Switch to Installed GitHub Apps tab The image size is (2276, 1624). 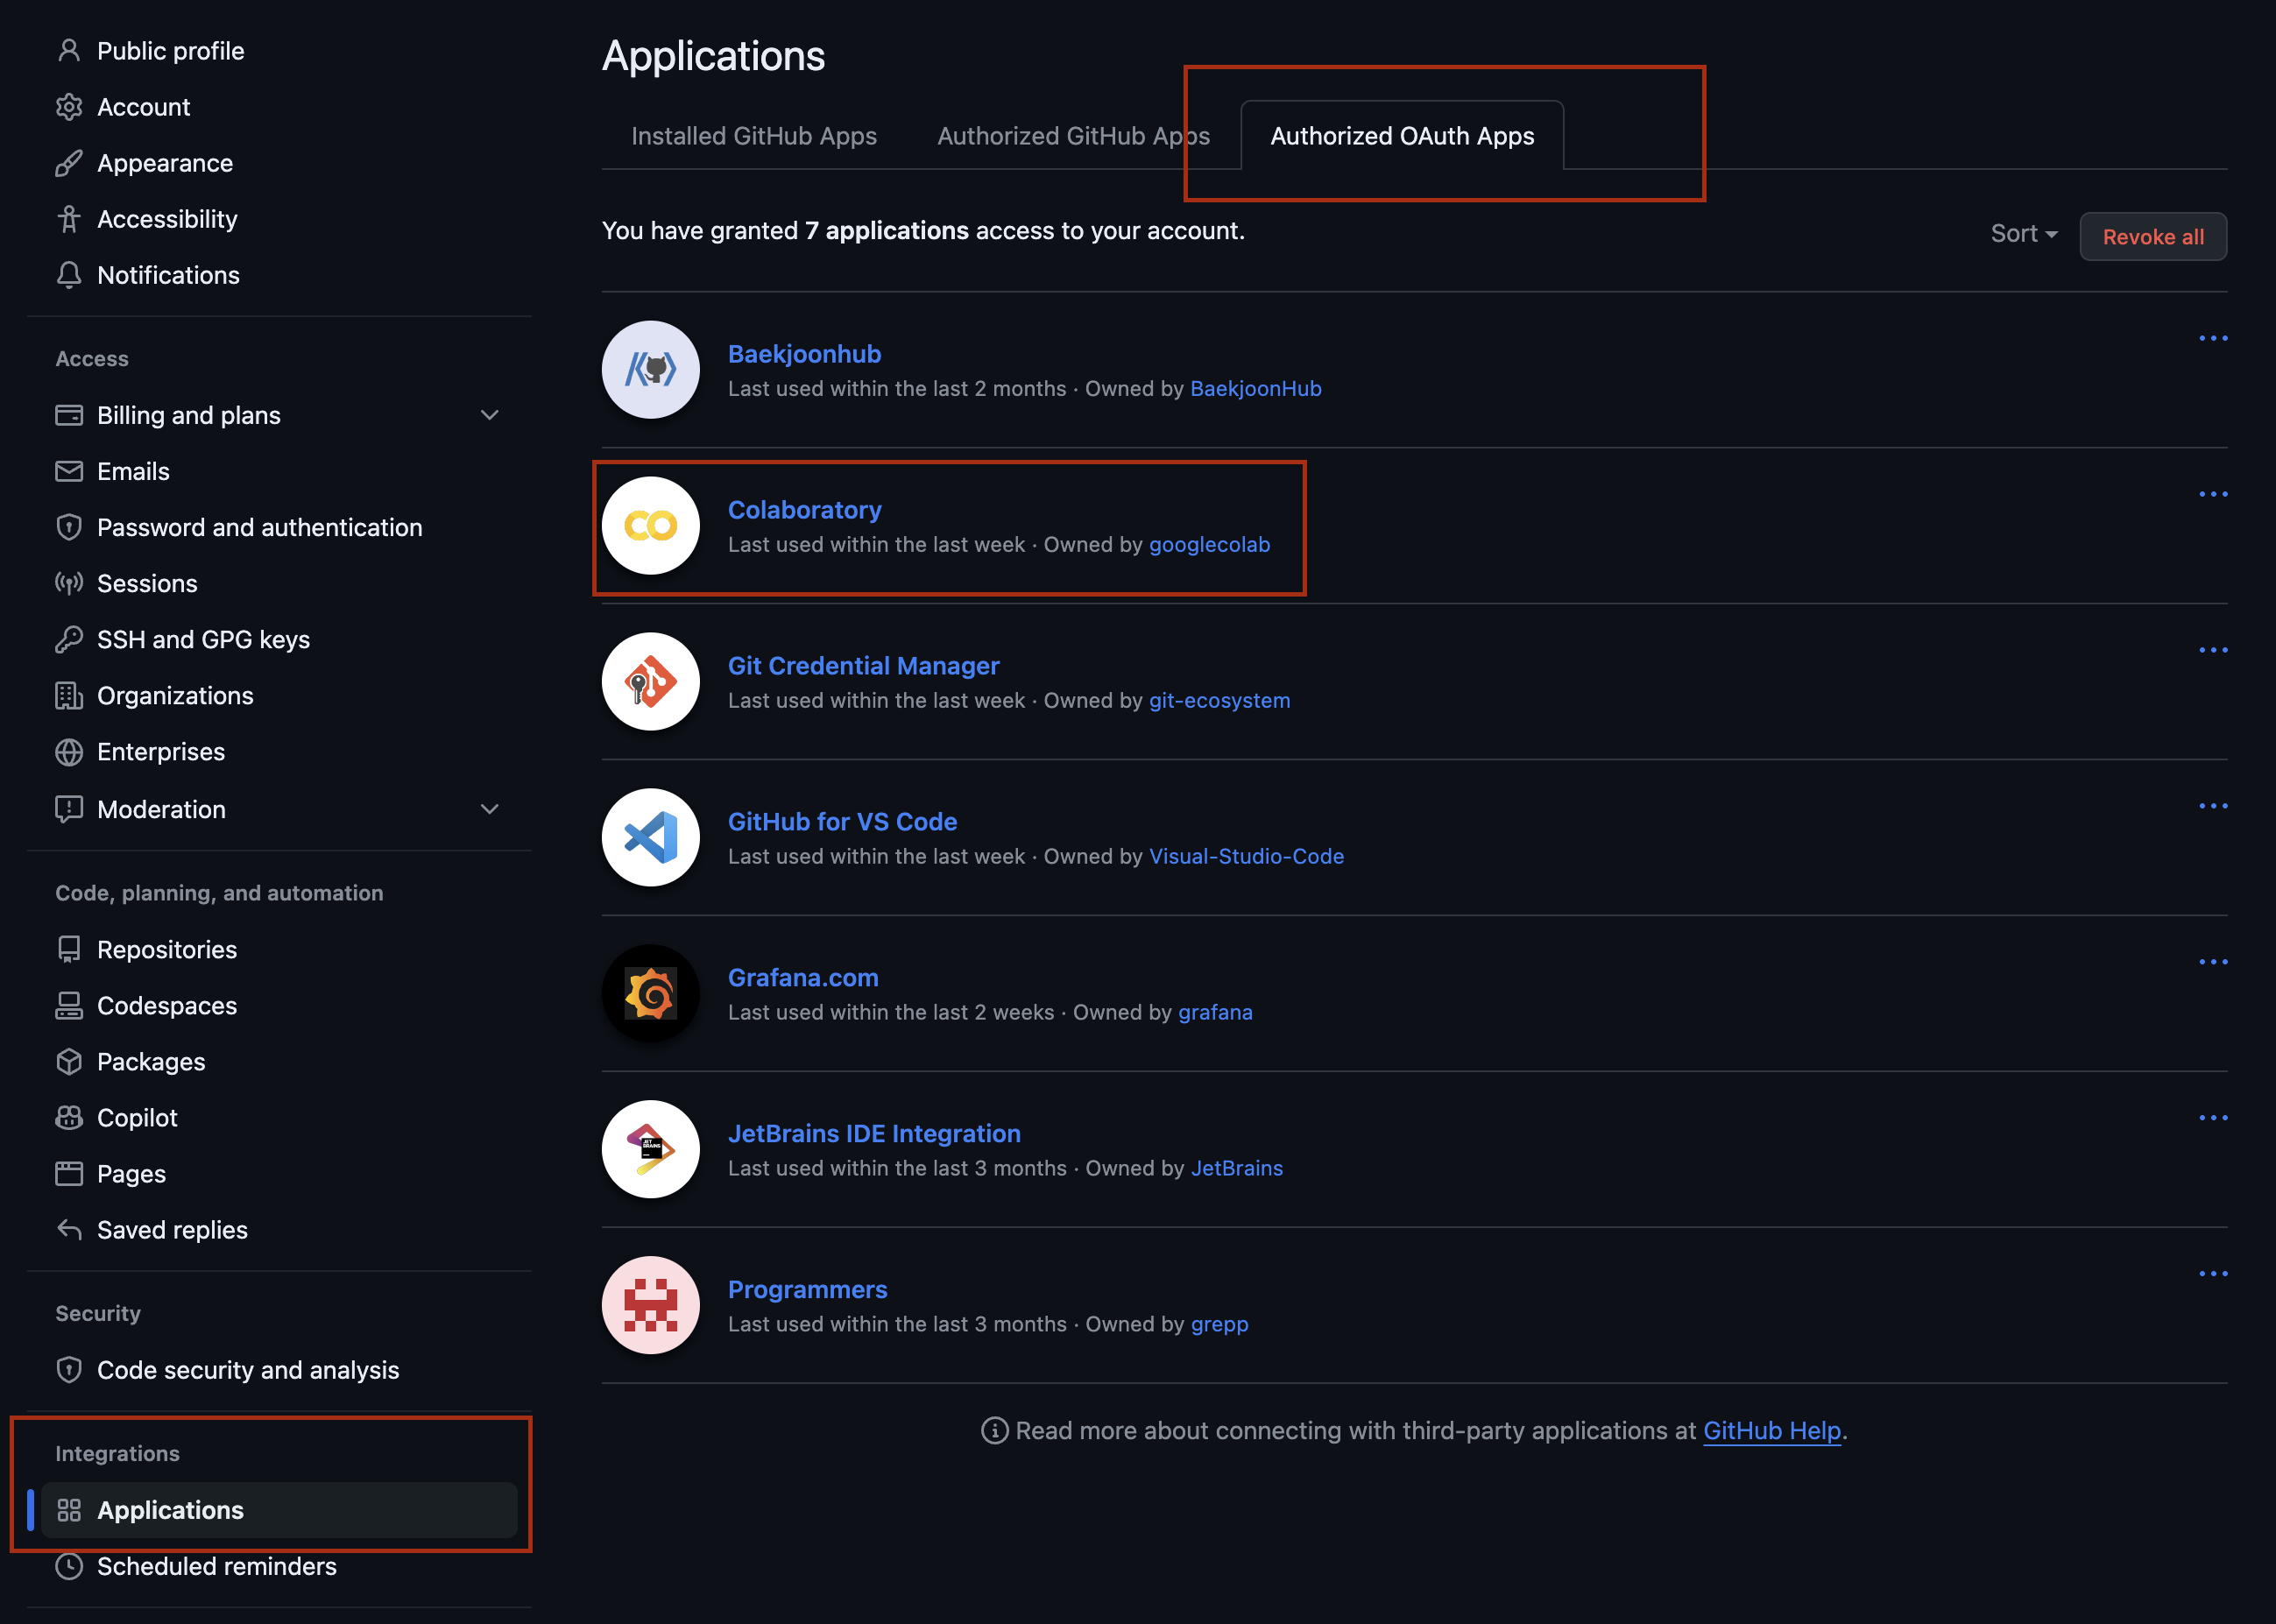(x=753, y=136)
